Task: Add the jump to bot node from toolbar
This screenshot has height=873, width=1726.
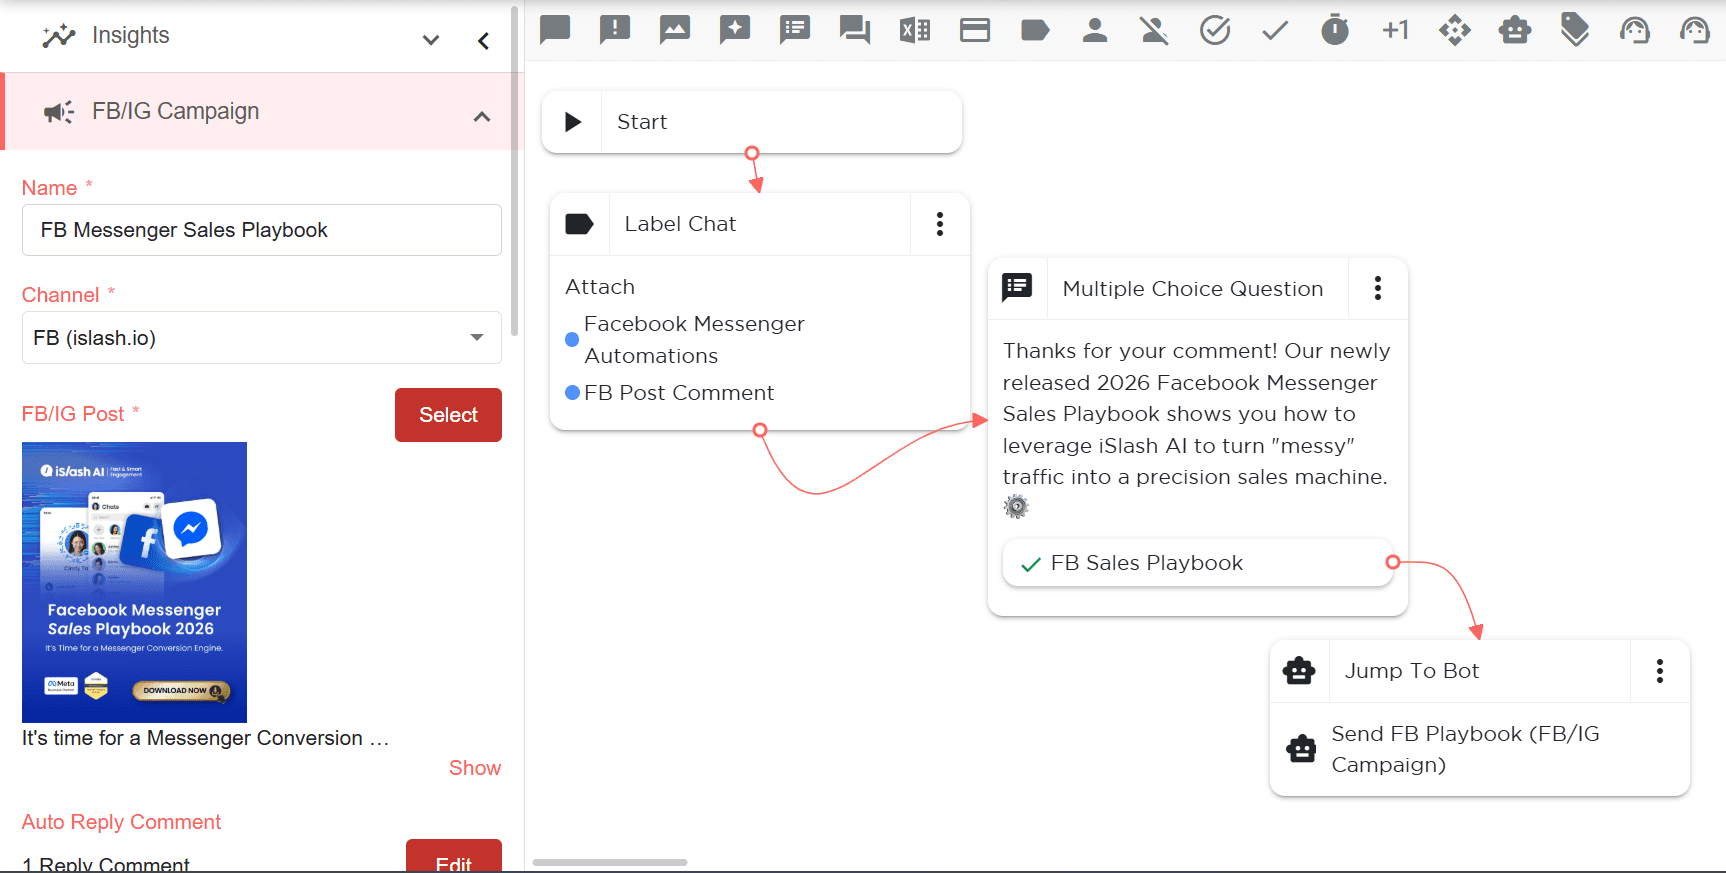Action: 1515,30
